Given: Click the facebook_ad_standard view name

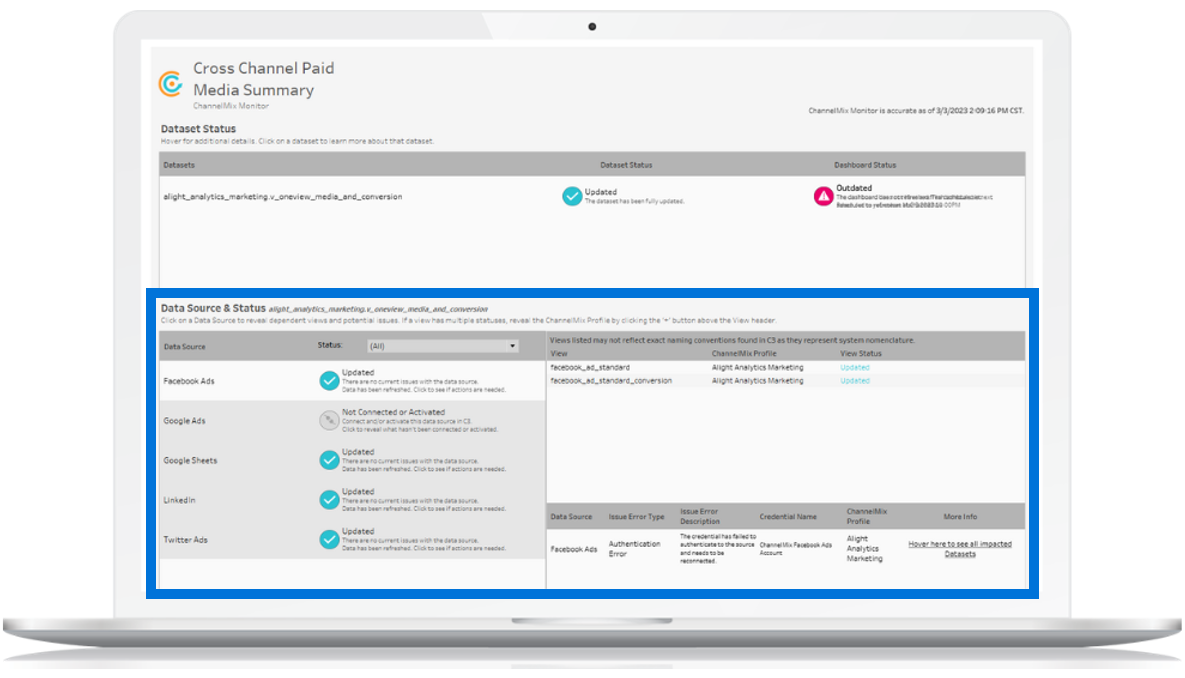Looking at the screenshot, I should tap(589, 367).
